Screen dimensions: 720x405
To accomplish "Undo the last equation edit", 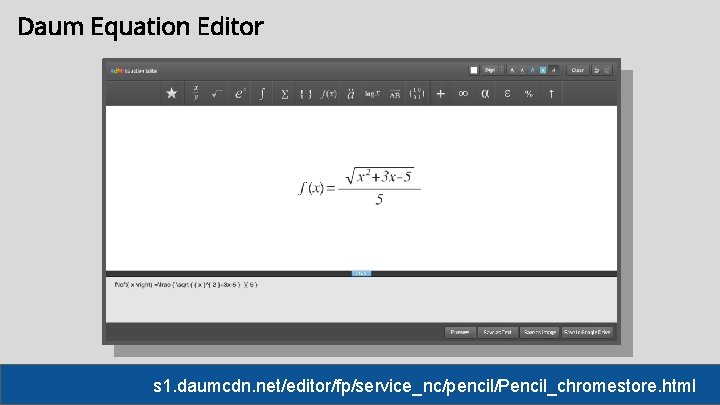I will pos(596,70).
